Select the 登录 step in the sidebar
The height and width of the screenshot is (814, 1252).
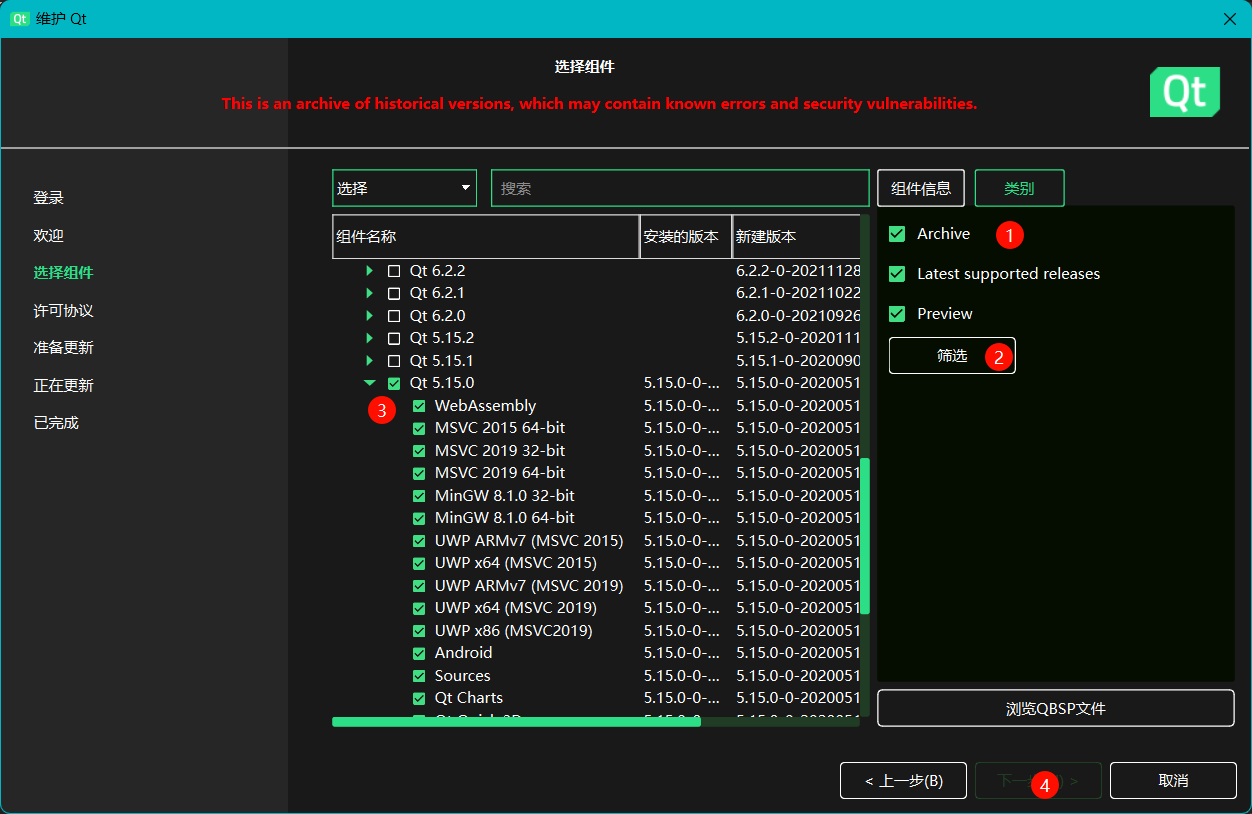point(48,198)
